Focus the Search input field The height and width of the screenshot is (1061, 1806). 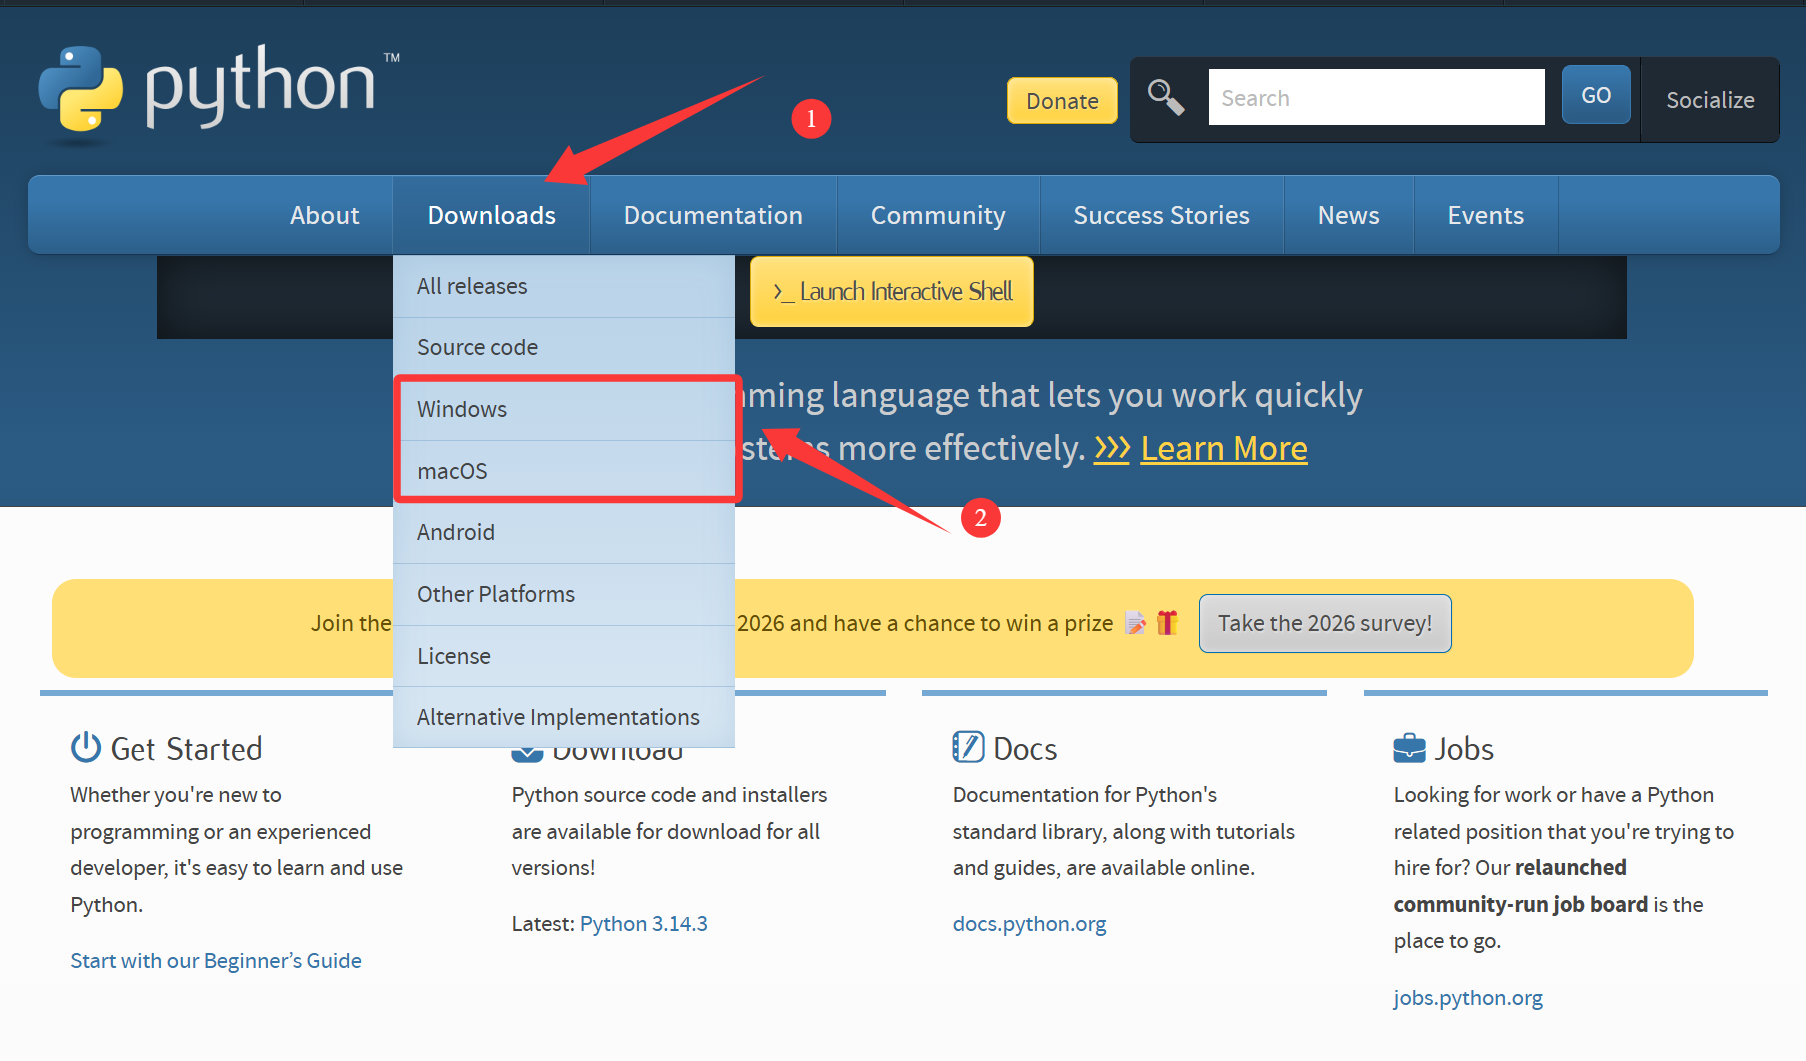pos(1376,97)
